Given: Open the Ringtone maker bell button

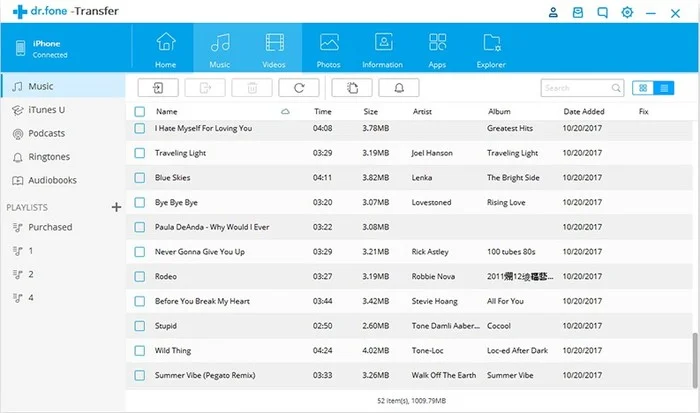Looking at the screenshot, I should 399,88.
